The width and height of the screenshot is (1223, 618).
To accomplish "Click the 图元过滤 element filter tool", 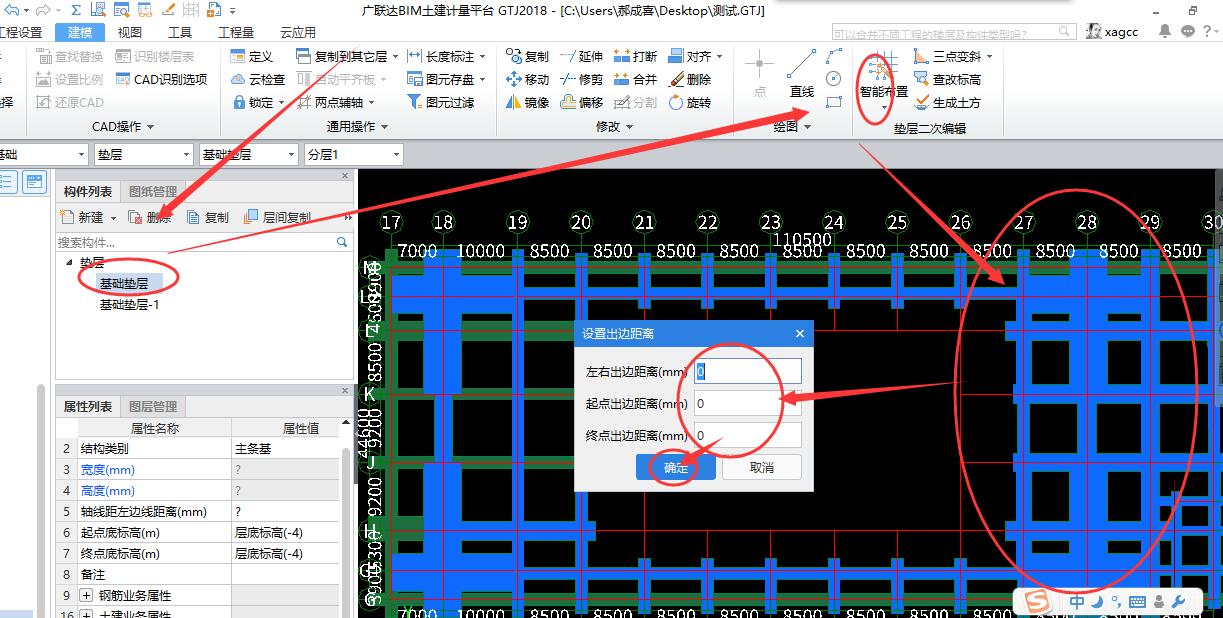I will pyautogui.click(x=441, y=103).
